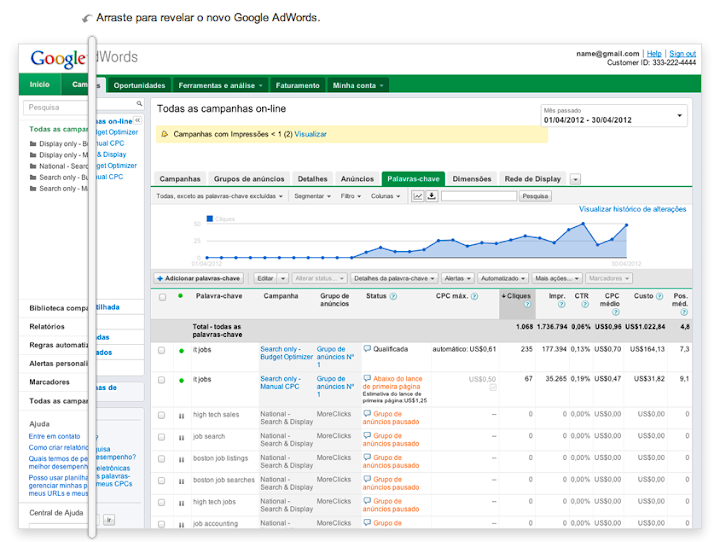Check the it jobs Budget Optimizer row
Viewport: 720px width, 542px height.
162,350
